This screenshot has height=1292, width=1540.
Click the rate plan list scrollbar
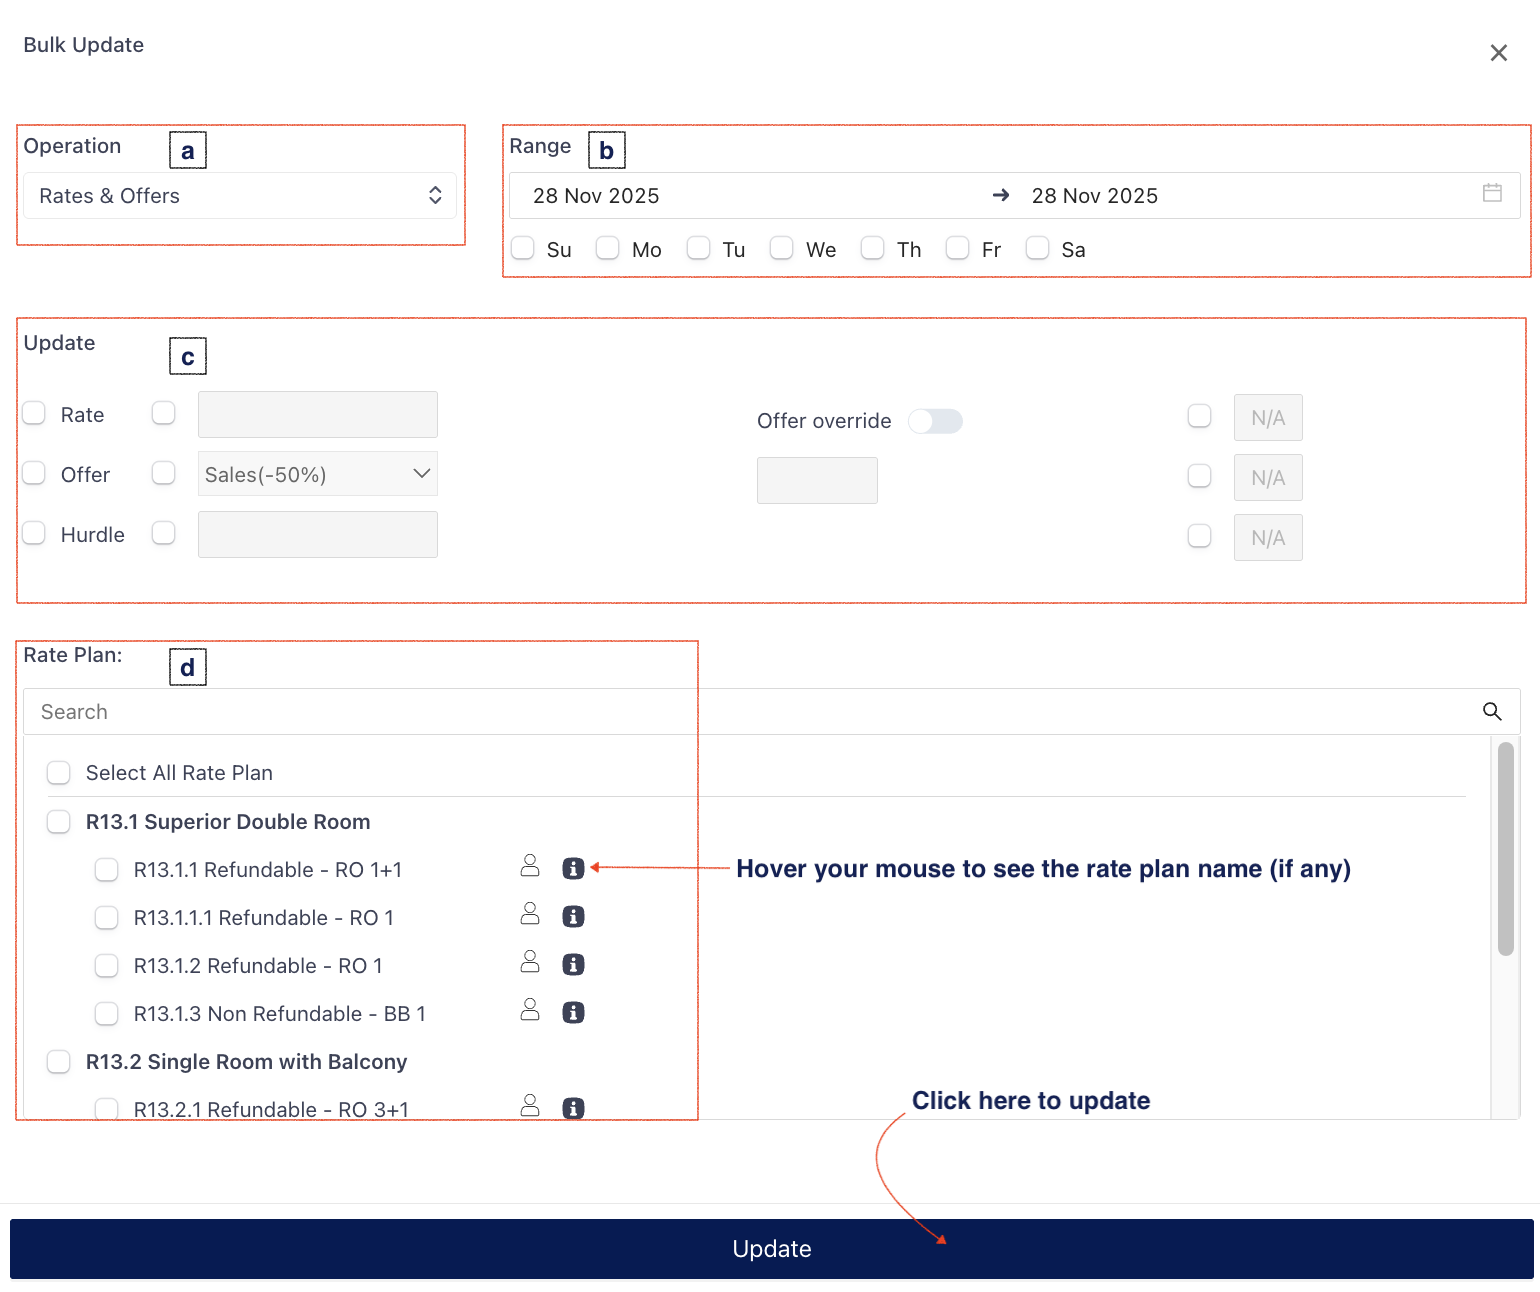click(x=1505, y=849)
